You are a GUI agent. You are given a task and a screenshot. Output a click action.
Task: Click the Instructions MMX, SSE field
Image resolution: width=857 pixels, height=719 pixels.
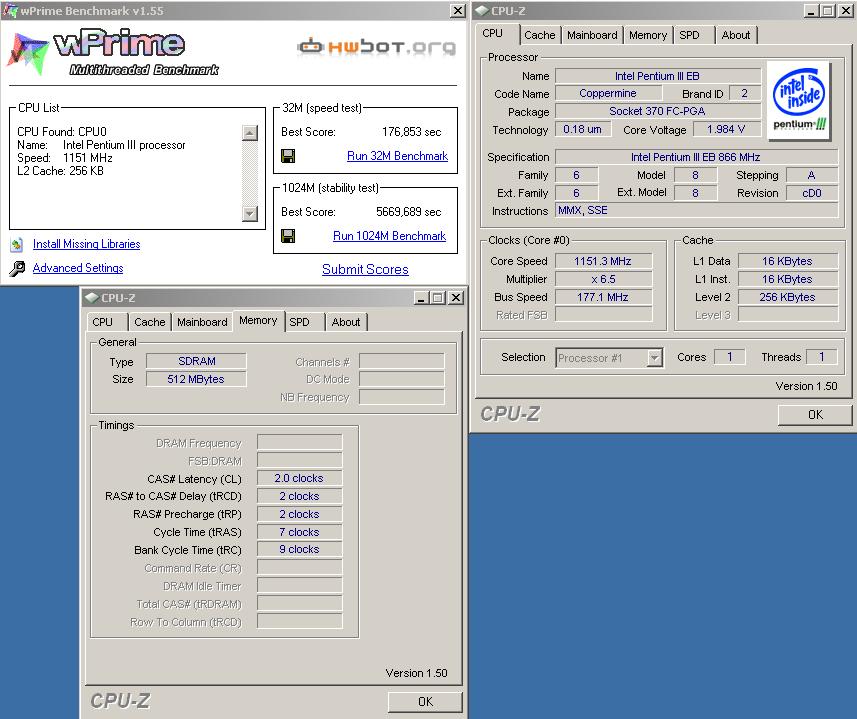tap(696, 210)
